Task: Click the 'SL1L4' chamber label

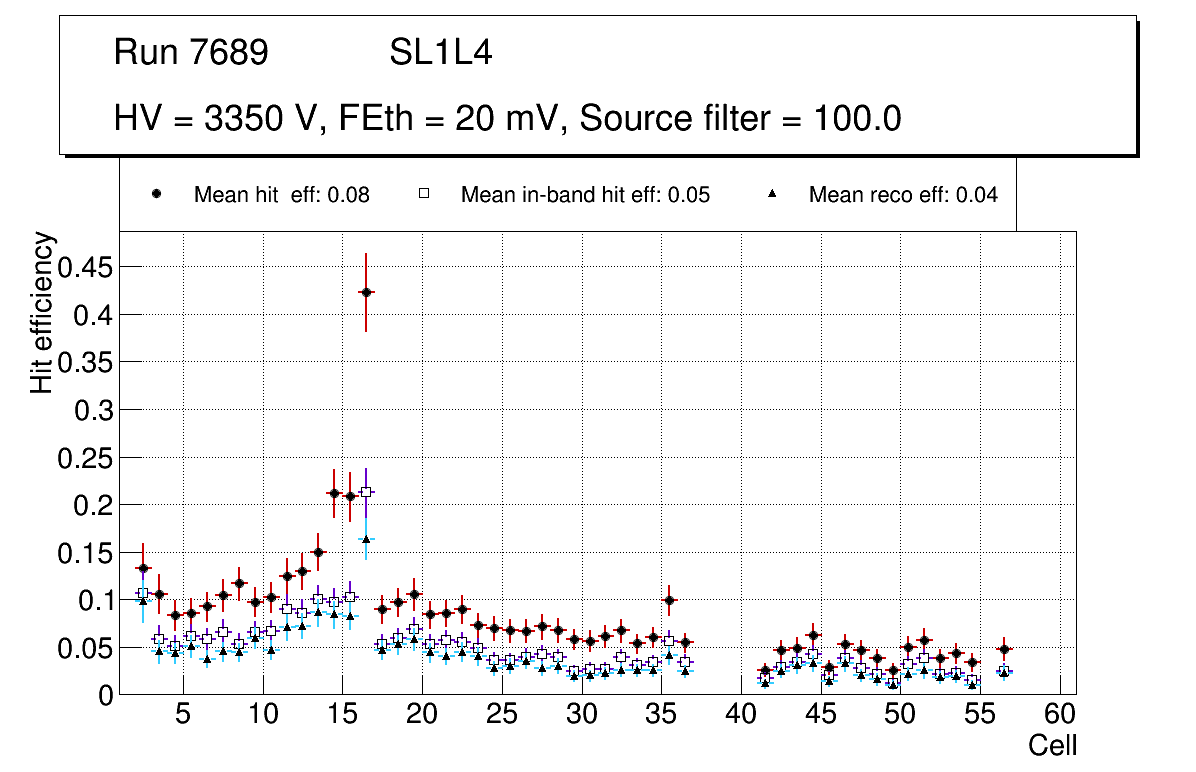Action: [x=440, y=53]
